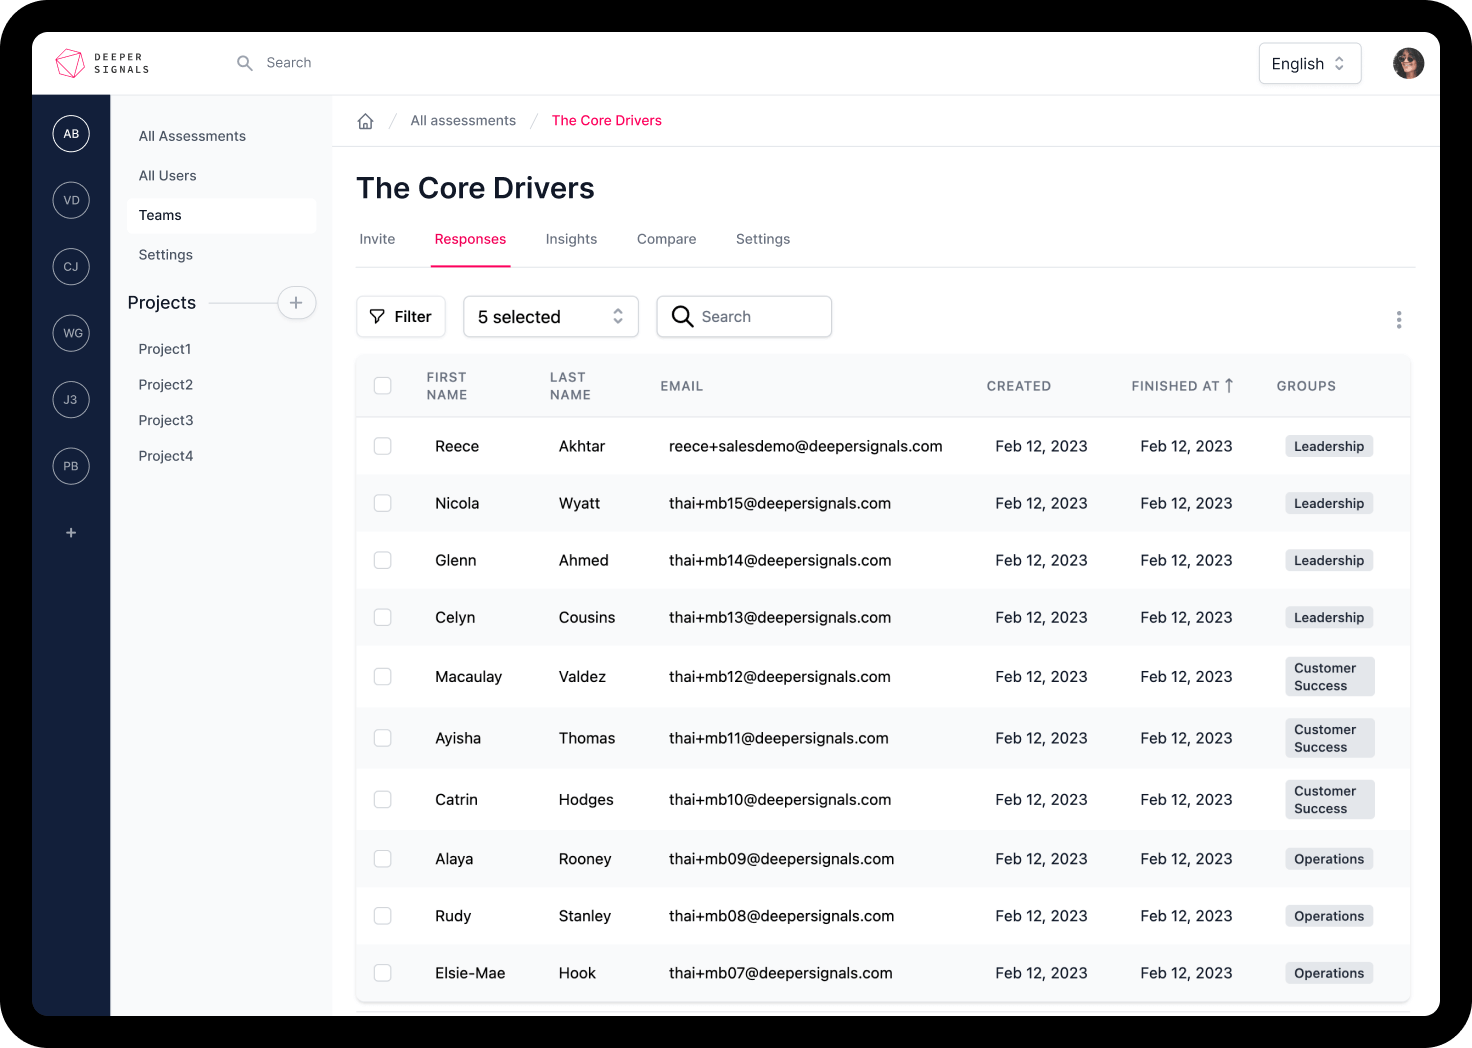Click the table Search input field

coord(744,317)
